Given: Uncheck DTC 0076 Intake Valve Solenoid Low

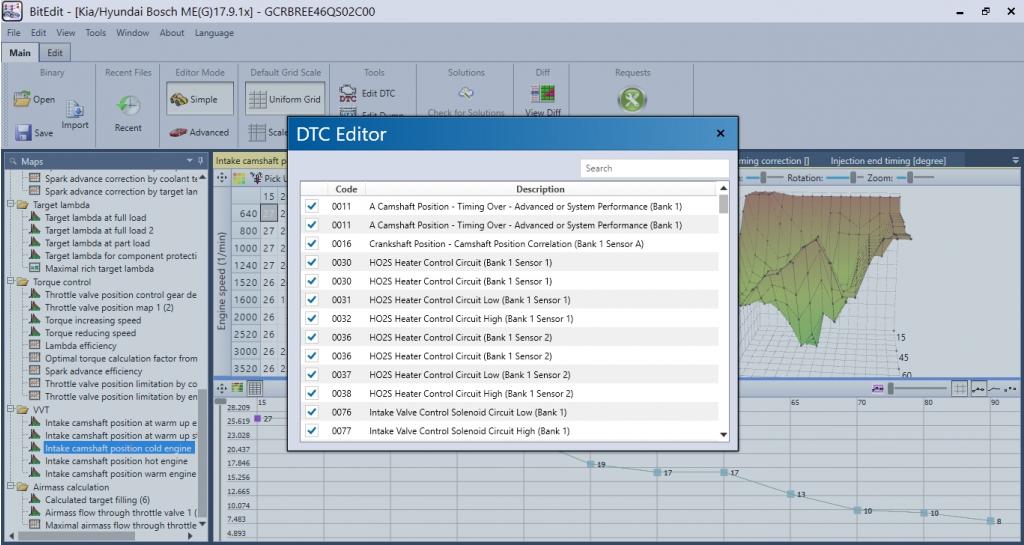Looking at the screenshot, I should 312,413.
